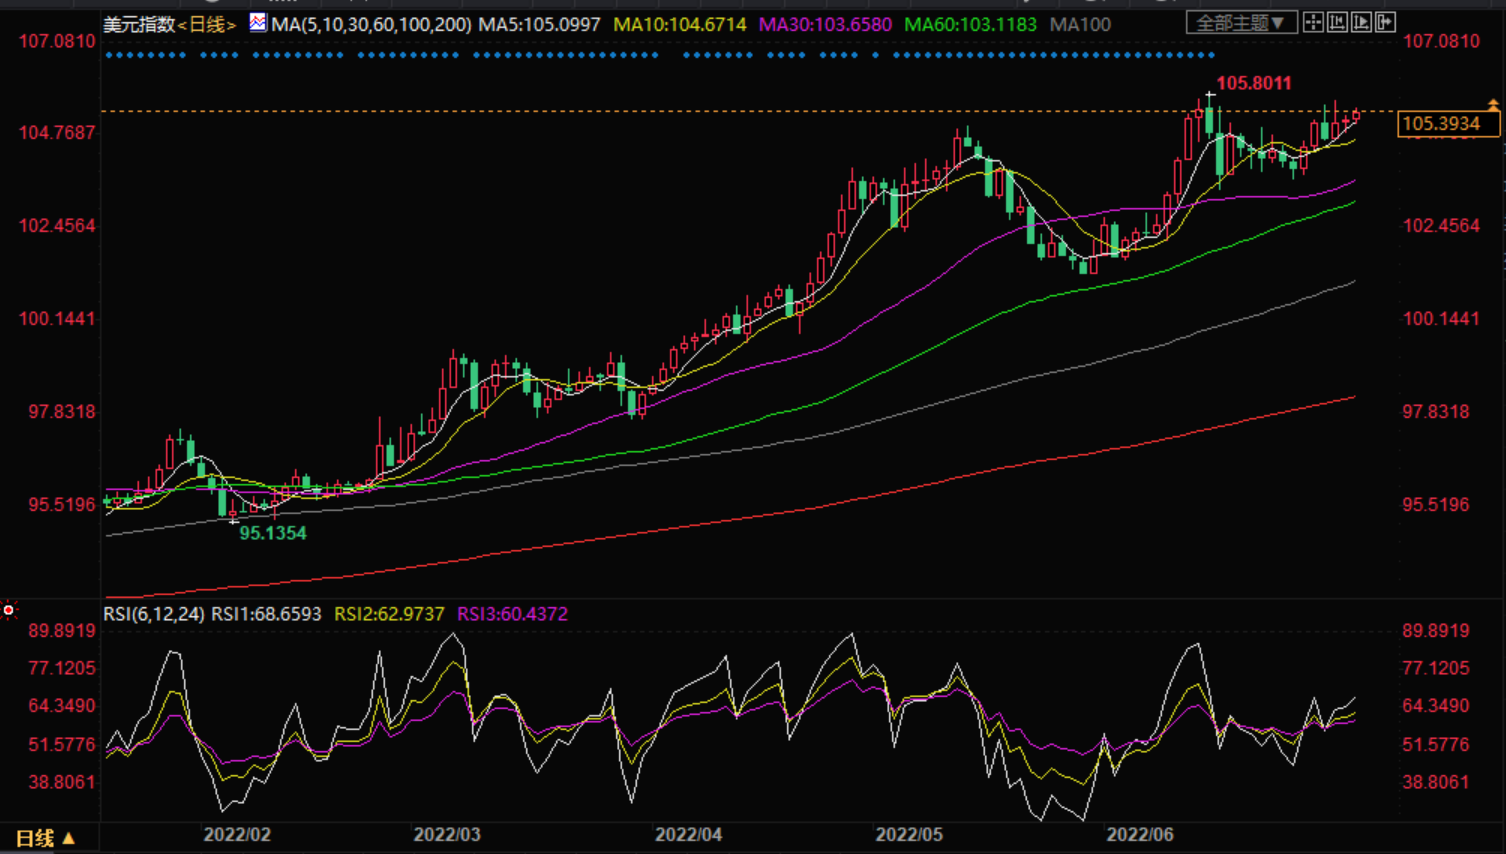
Task: Open the 全部主题 dropdown
Action: click(1241, 22)
